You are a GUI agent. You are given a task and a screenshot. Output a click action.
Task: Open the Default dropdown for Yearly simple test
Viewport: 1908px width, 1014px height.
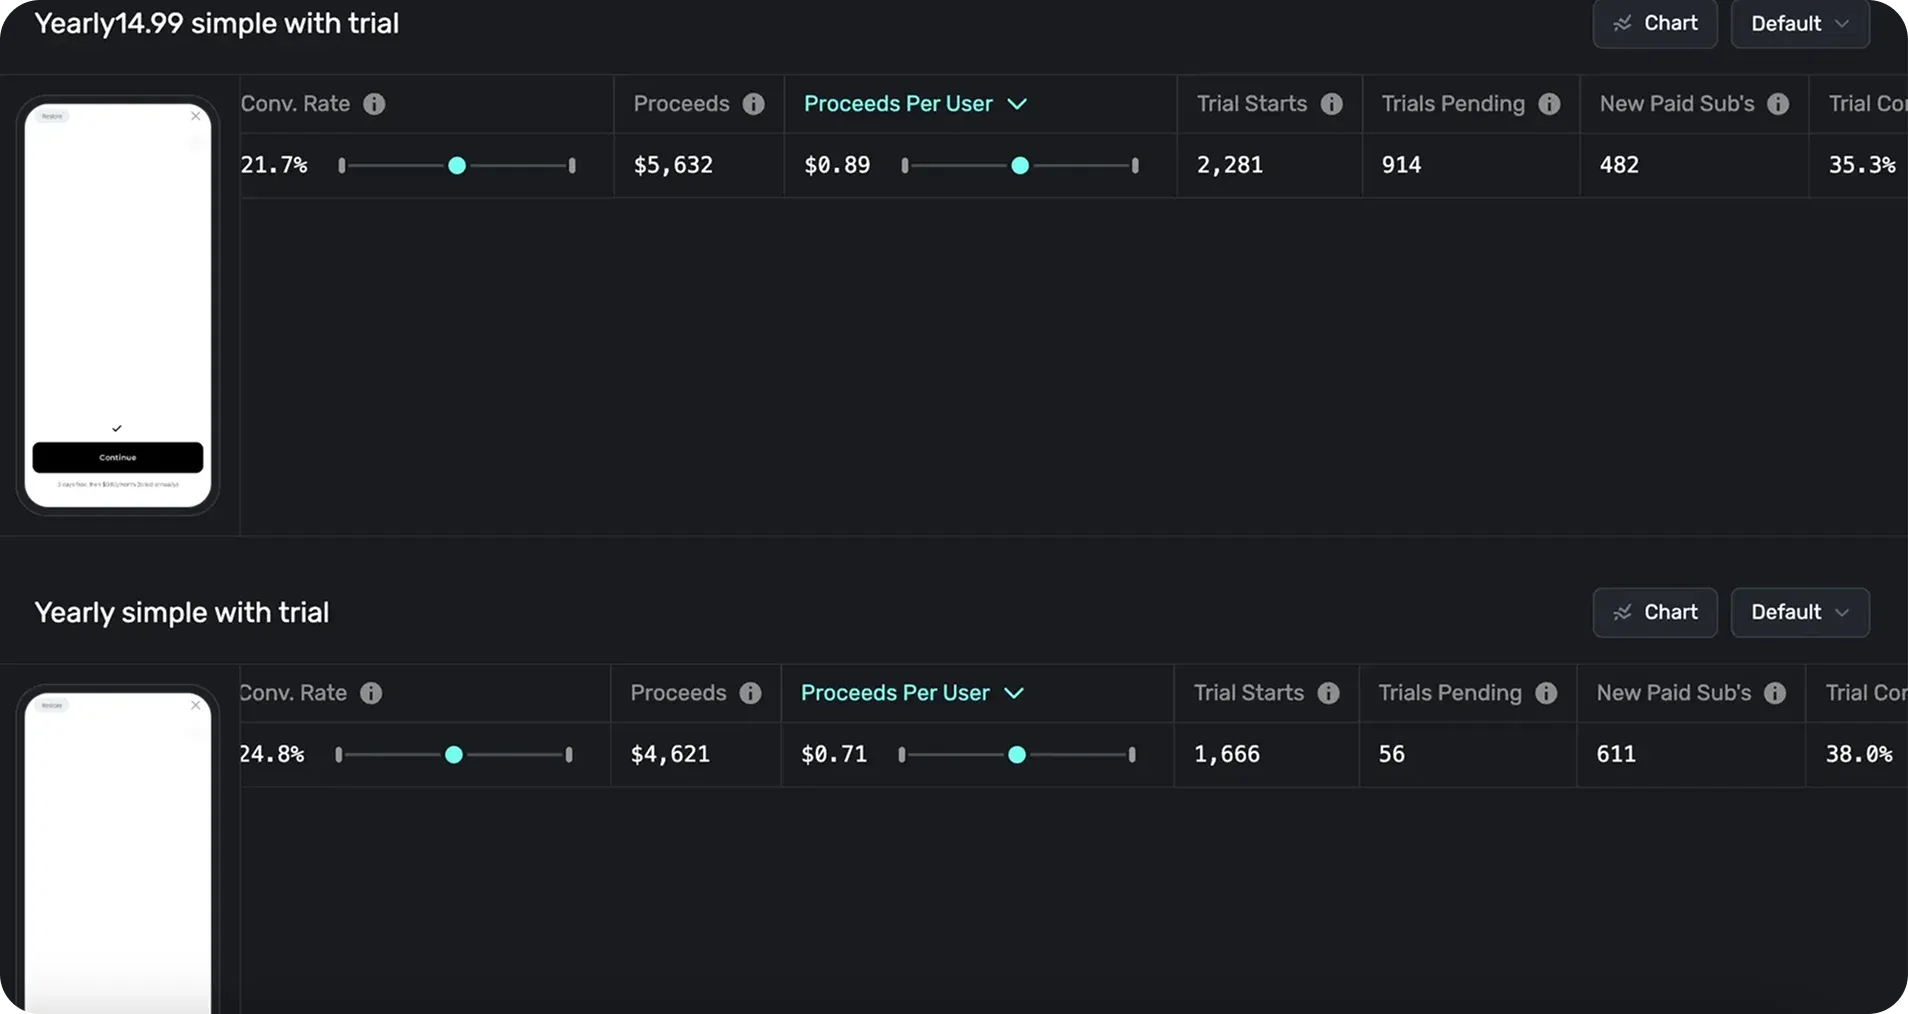(1799, 612)
